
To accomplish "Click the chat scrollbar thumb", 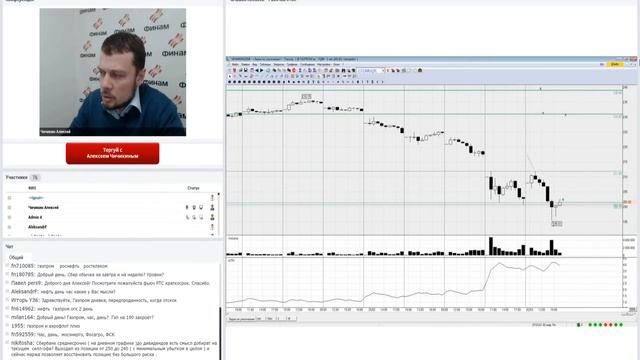I will (x=220, y=333).
